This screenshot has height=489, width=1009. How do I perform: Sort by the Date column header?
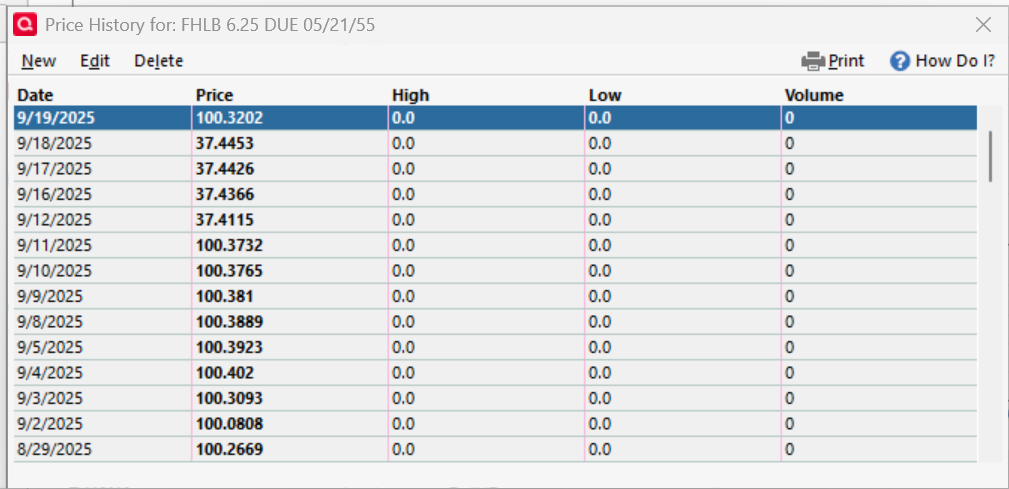pyautogui.click(x=35, y=95)
